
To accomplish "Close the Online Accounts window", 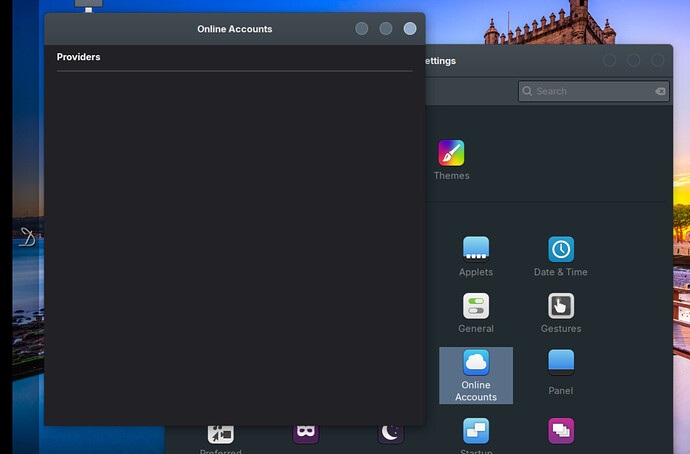I will click(x=410, y=29).
